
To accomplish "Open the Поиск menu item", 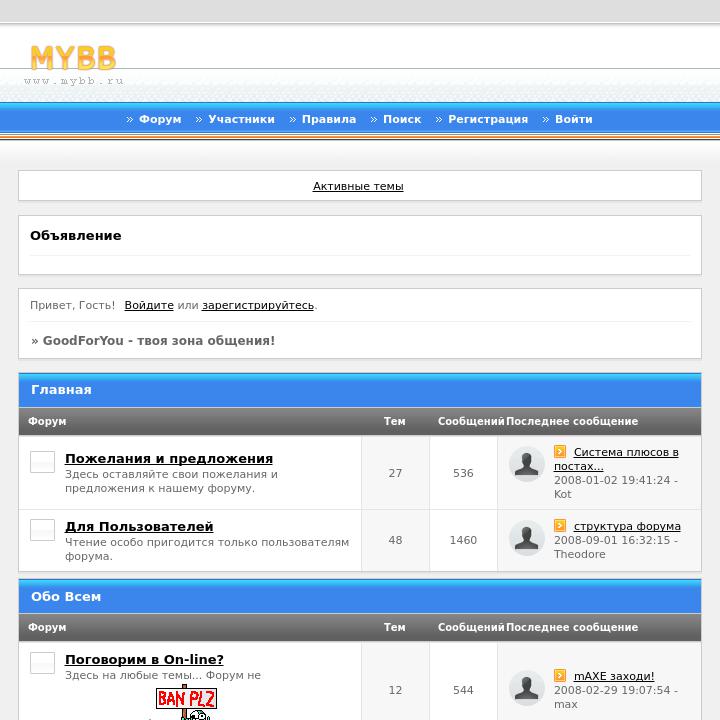I will click(x=402, y=119).
